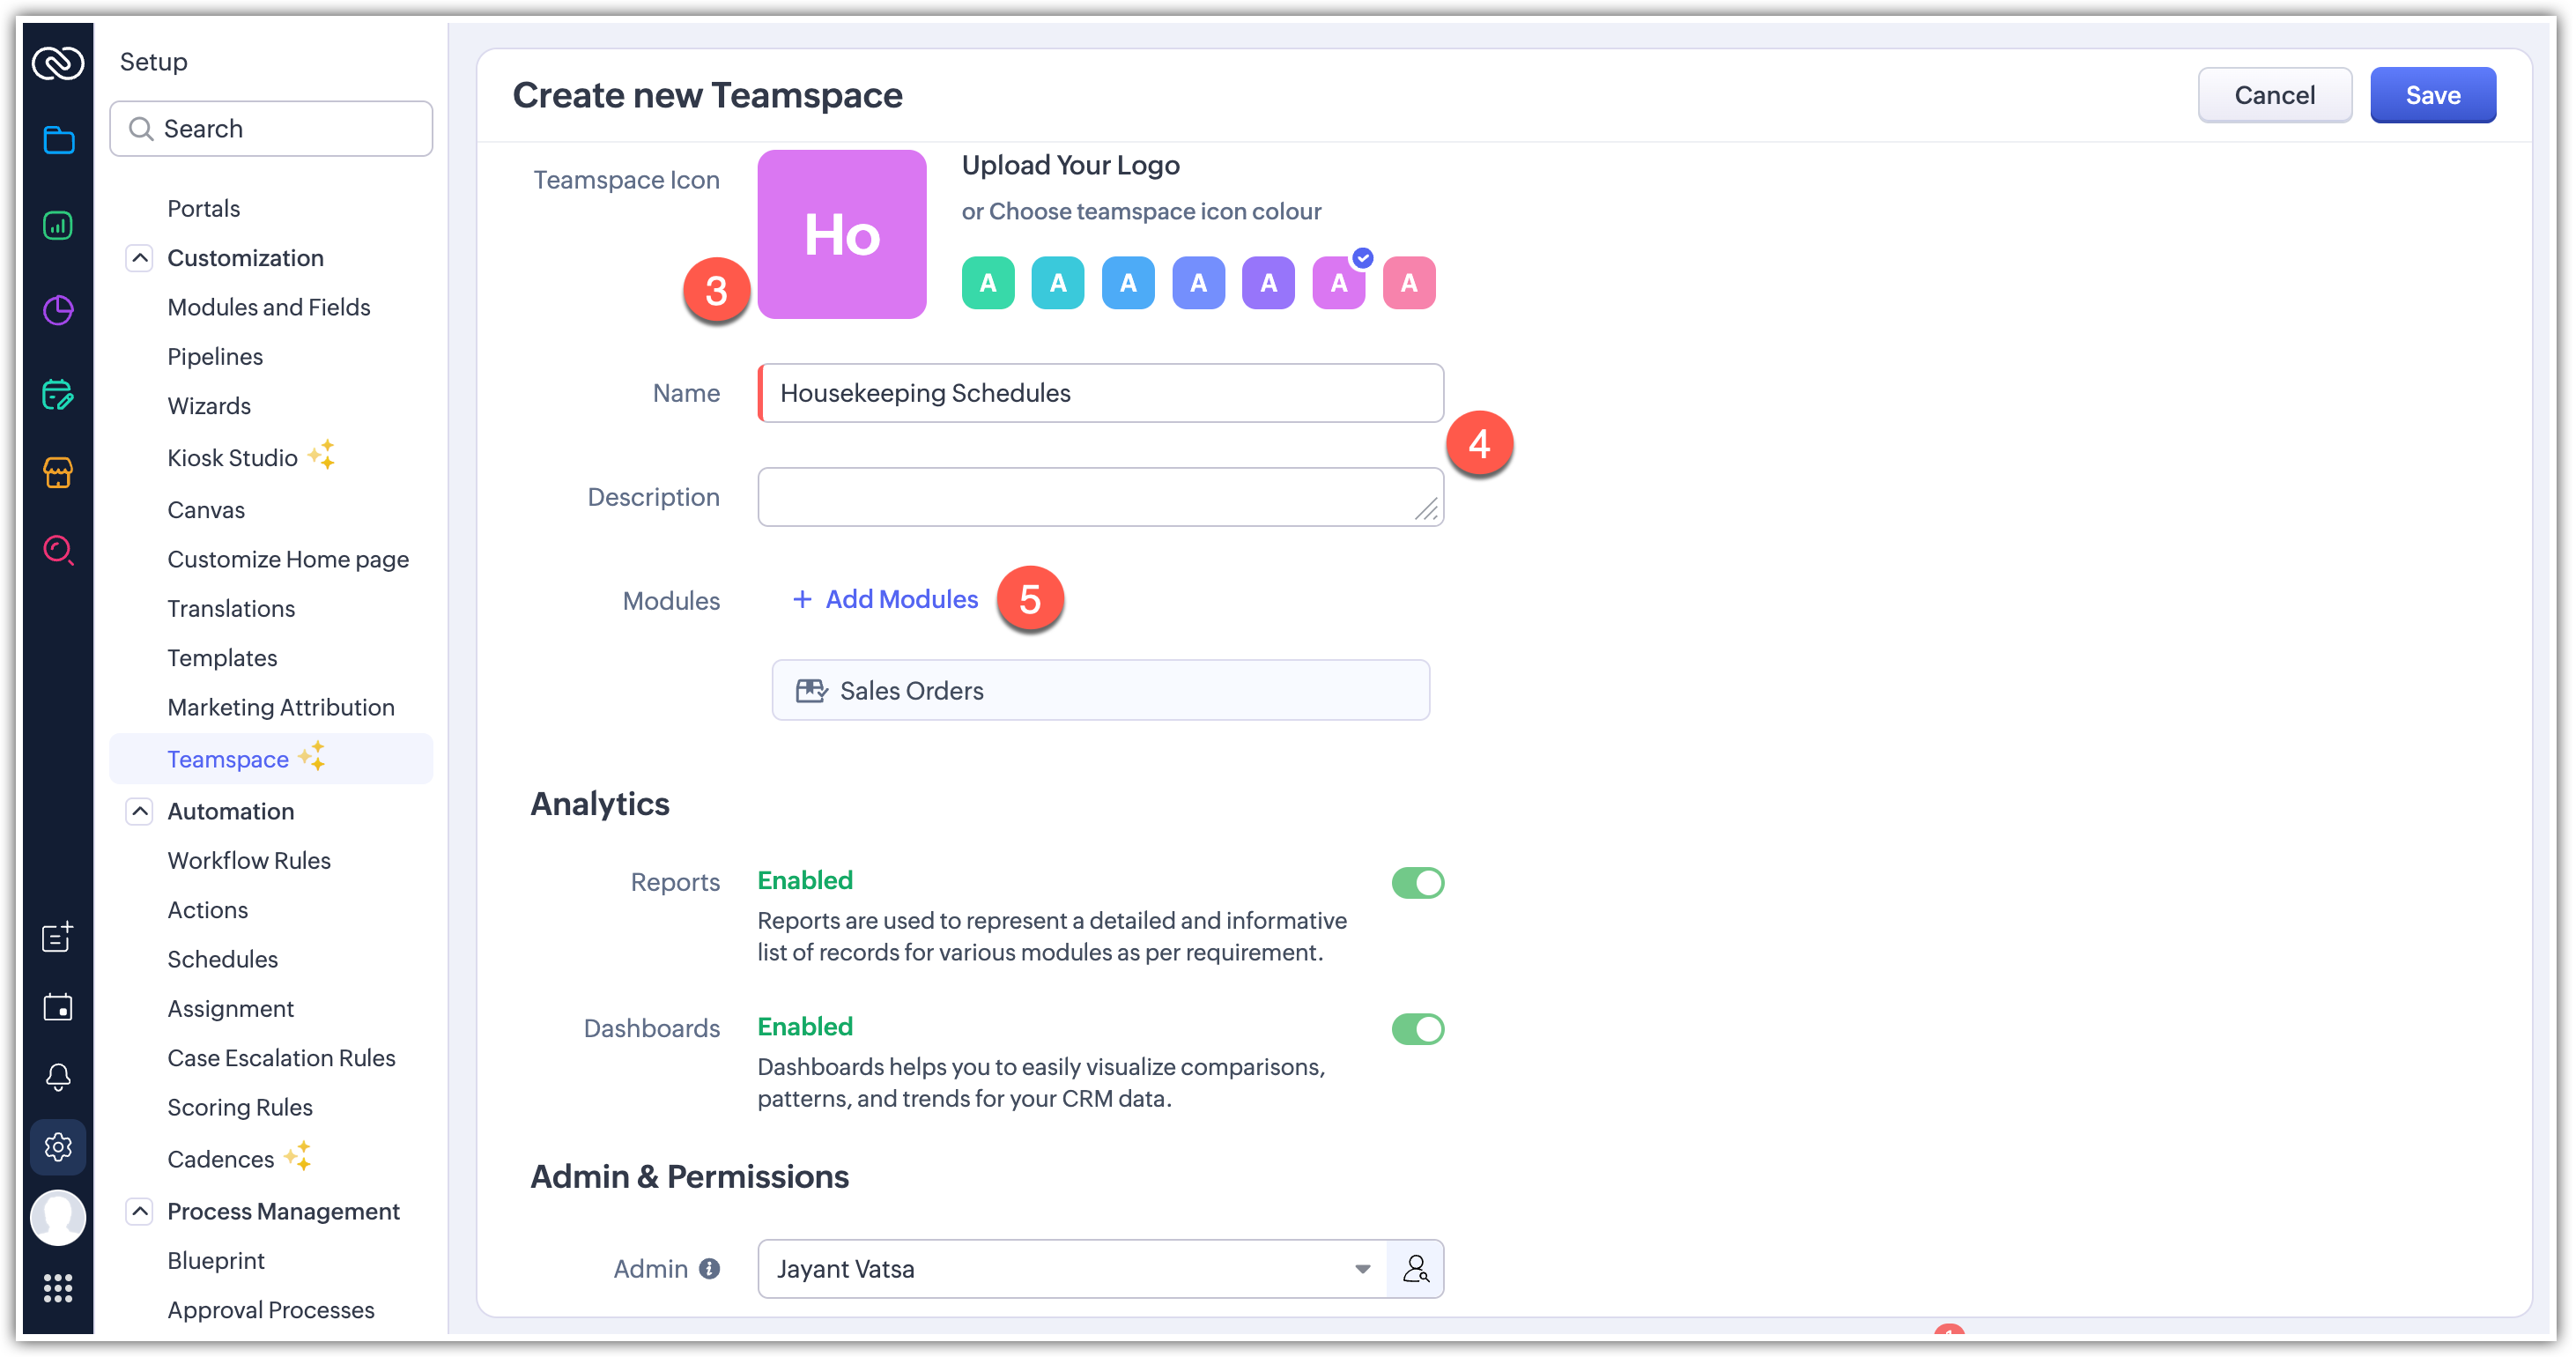Open the folder modules icon in sidebar
The image size is (2576, 1357).
click(x=58, y=140)
